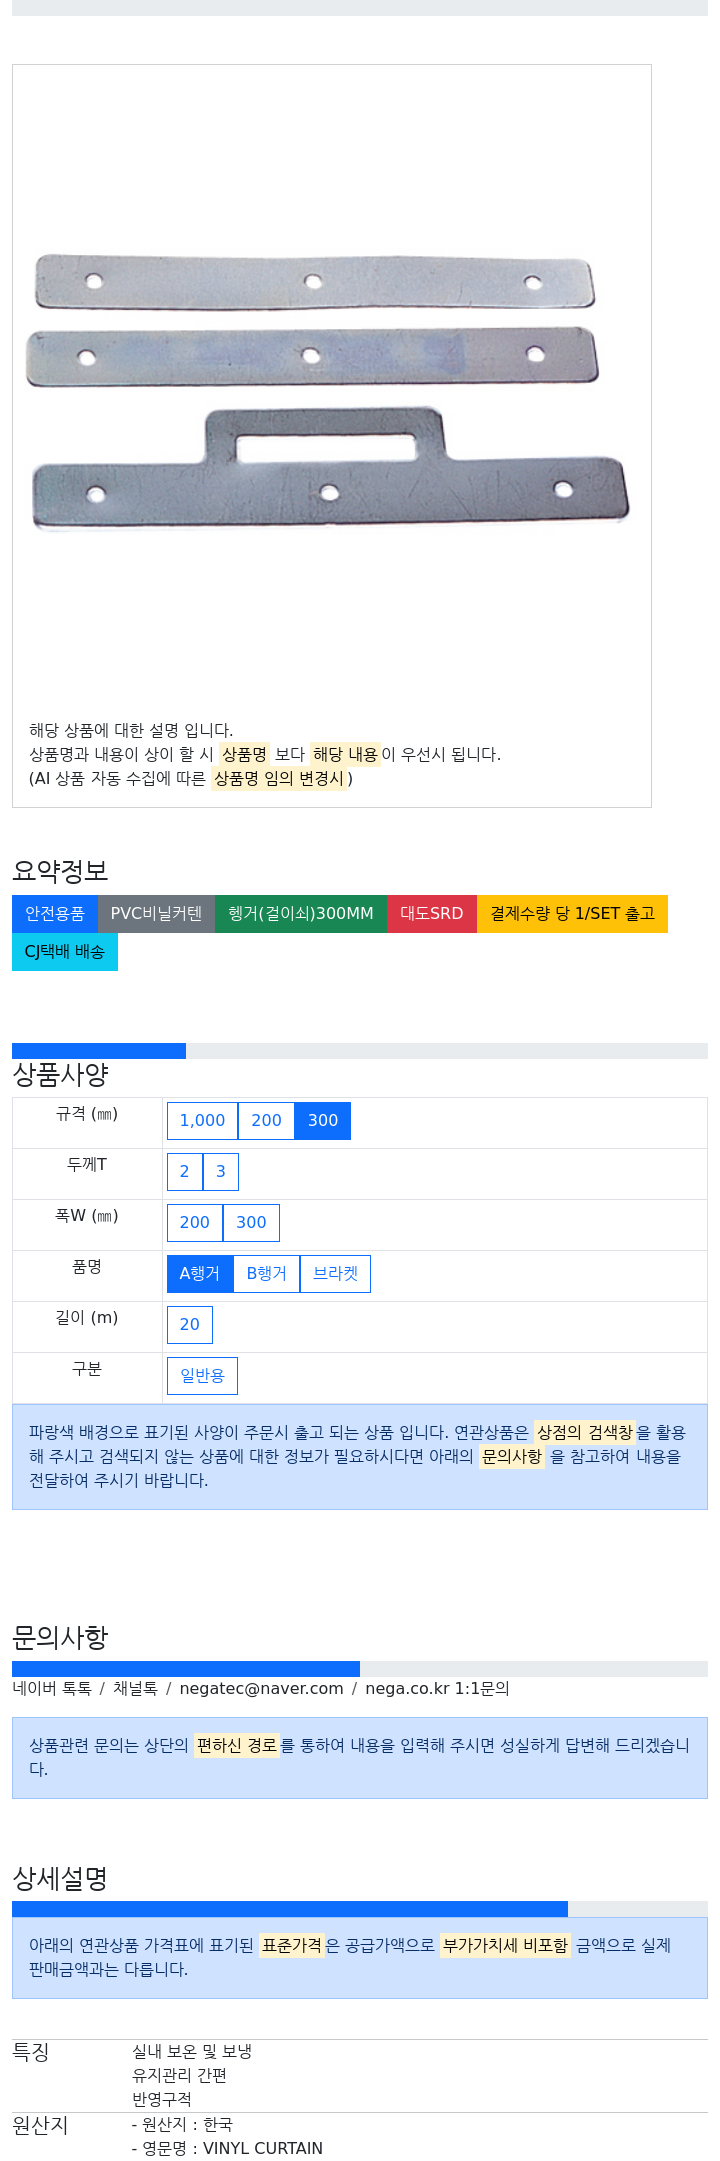The width and height of the screenshot is (720, 2161).
Task: Select length 20 option
Action: point(190,1325)
